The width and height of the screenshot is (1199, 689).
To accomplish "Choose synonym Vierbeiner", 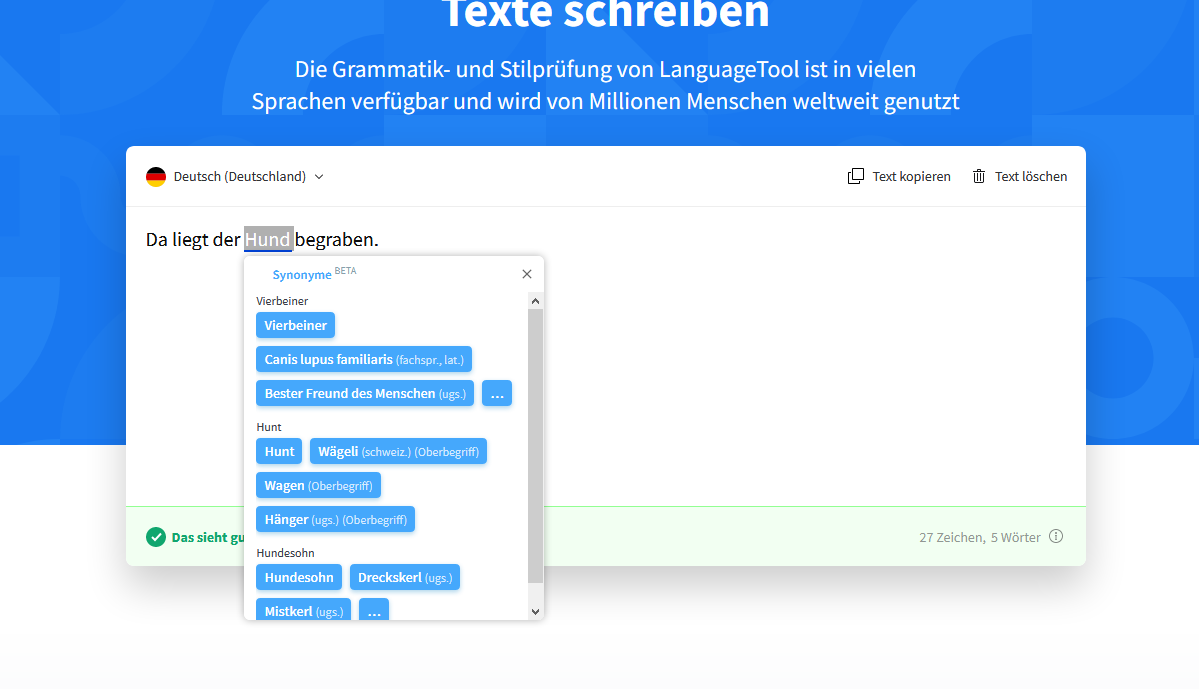I will pos(295,325).
